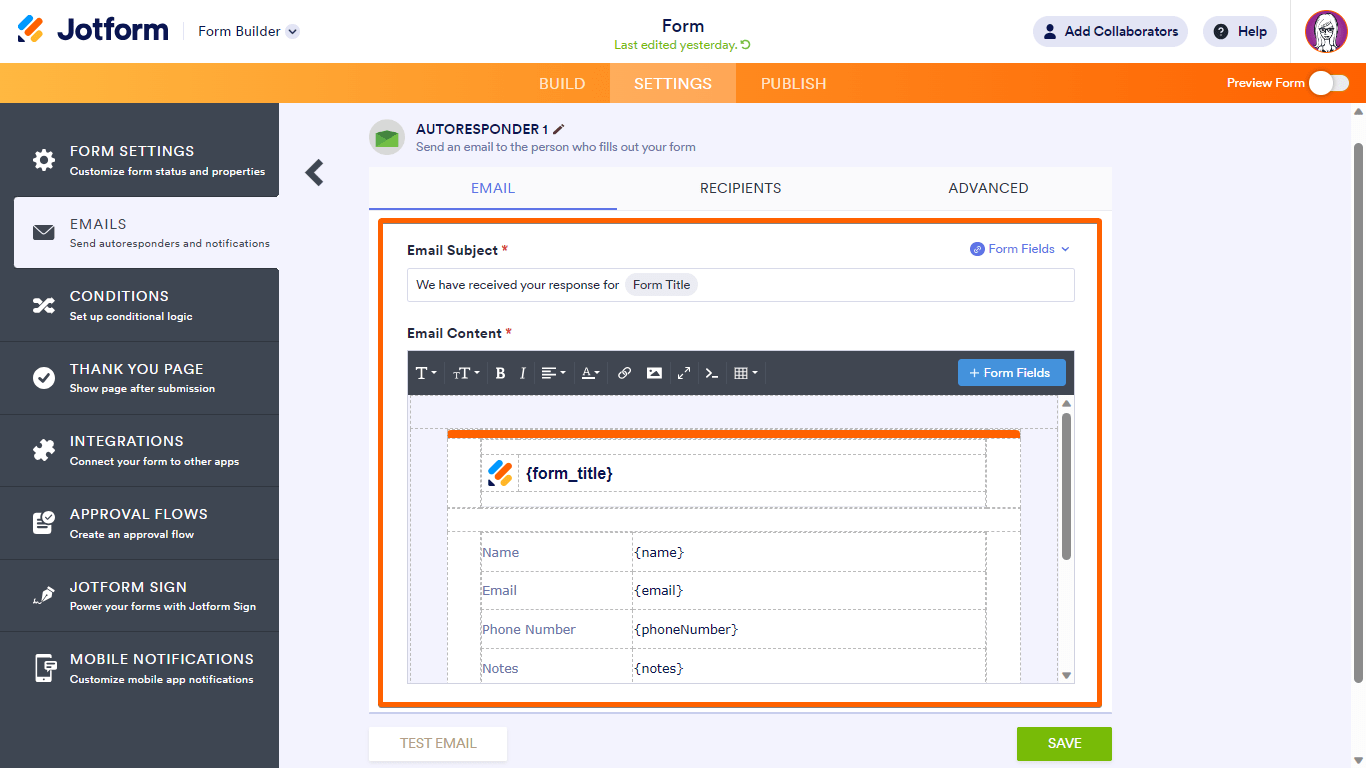
Task: Open the Form Builder dropdown
Action: click(x=249, y=31)
